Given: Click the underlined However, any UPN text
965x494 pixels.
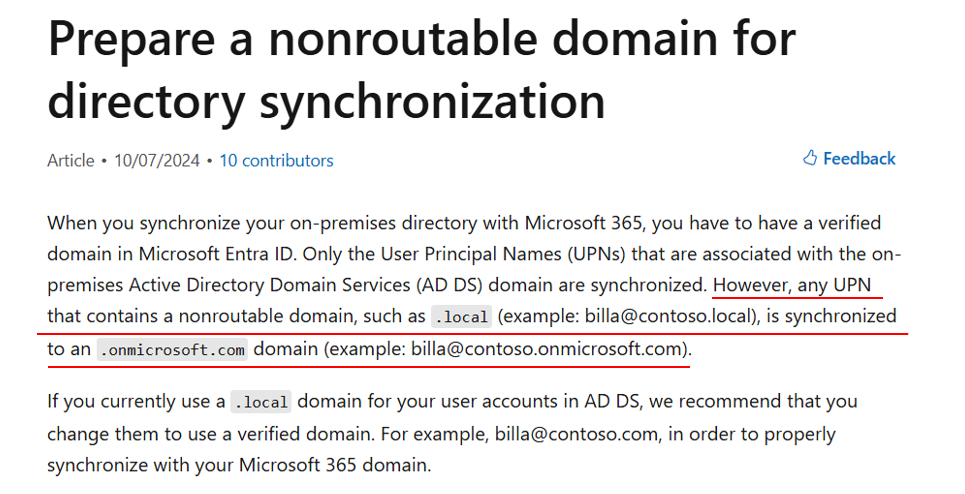Looking at the screenshot, I should (792, 285).
